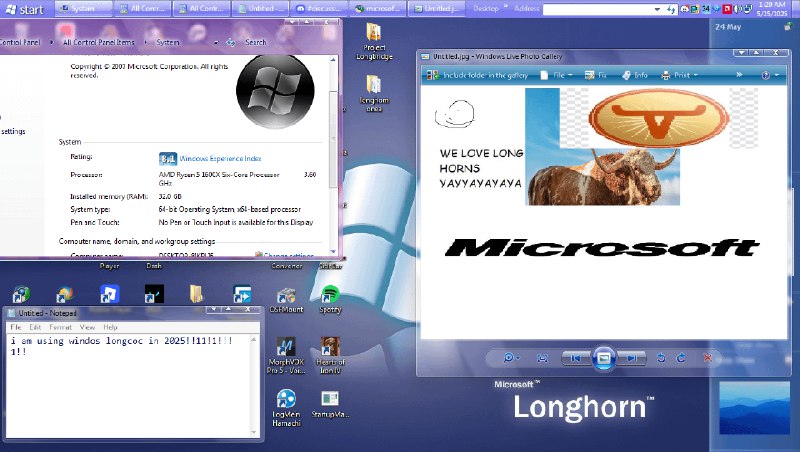Screen dimensions: 800x452
Task: Click Control Panel in the address breadcrumb
Action: click(20, 42)
